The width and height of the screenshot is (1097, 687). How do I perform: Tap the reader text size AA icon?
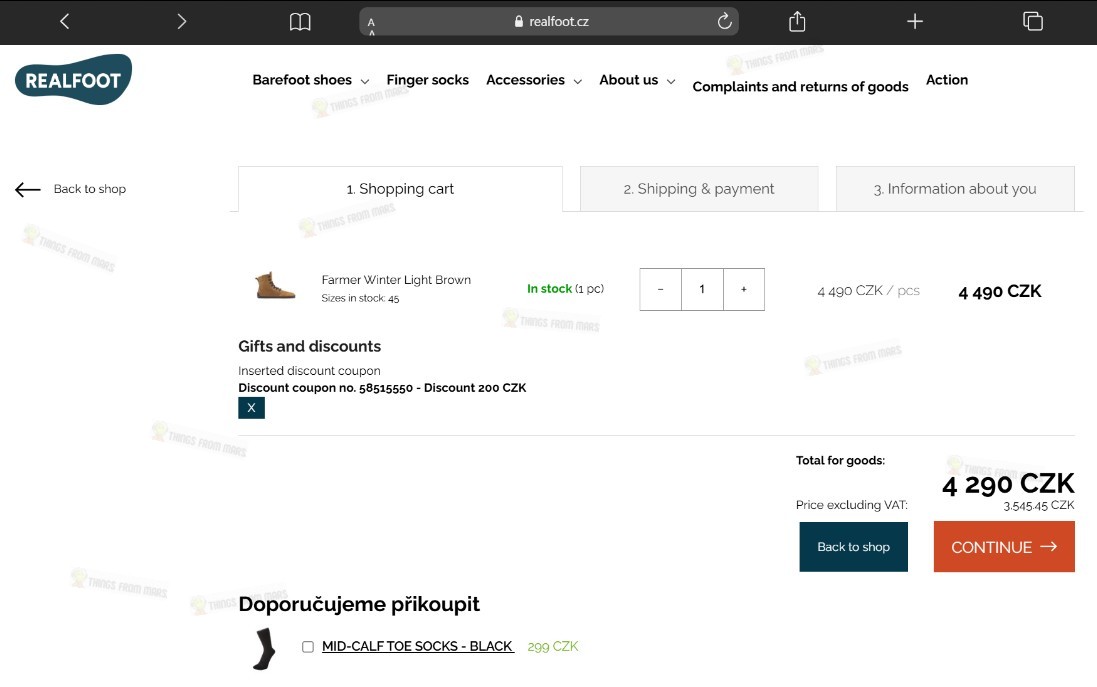click(371, 25)
